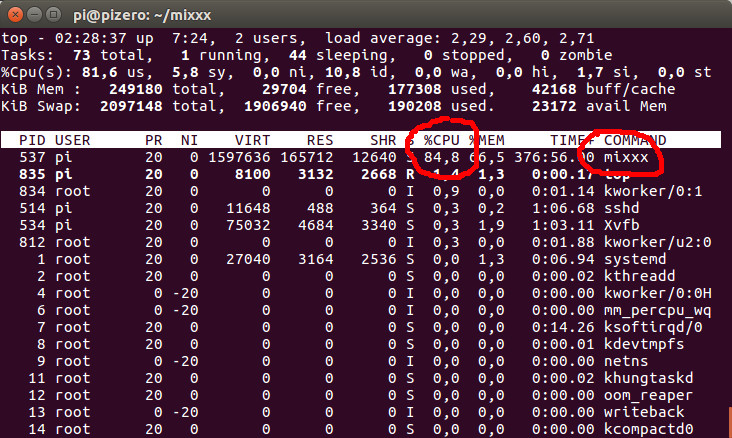This screenshot has height=438, width=732.
Task: Click the PID 812 cell
Action: pyautogui.click(x=32, y=242)
